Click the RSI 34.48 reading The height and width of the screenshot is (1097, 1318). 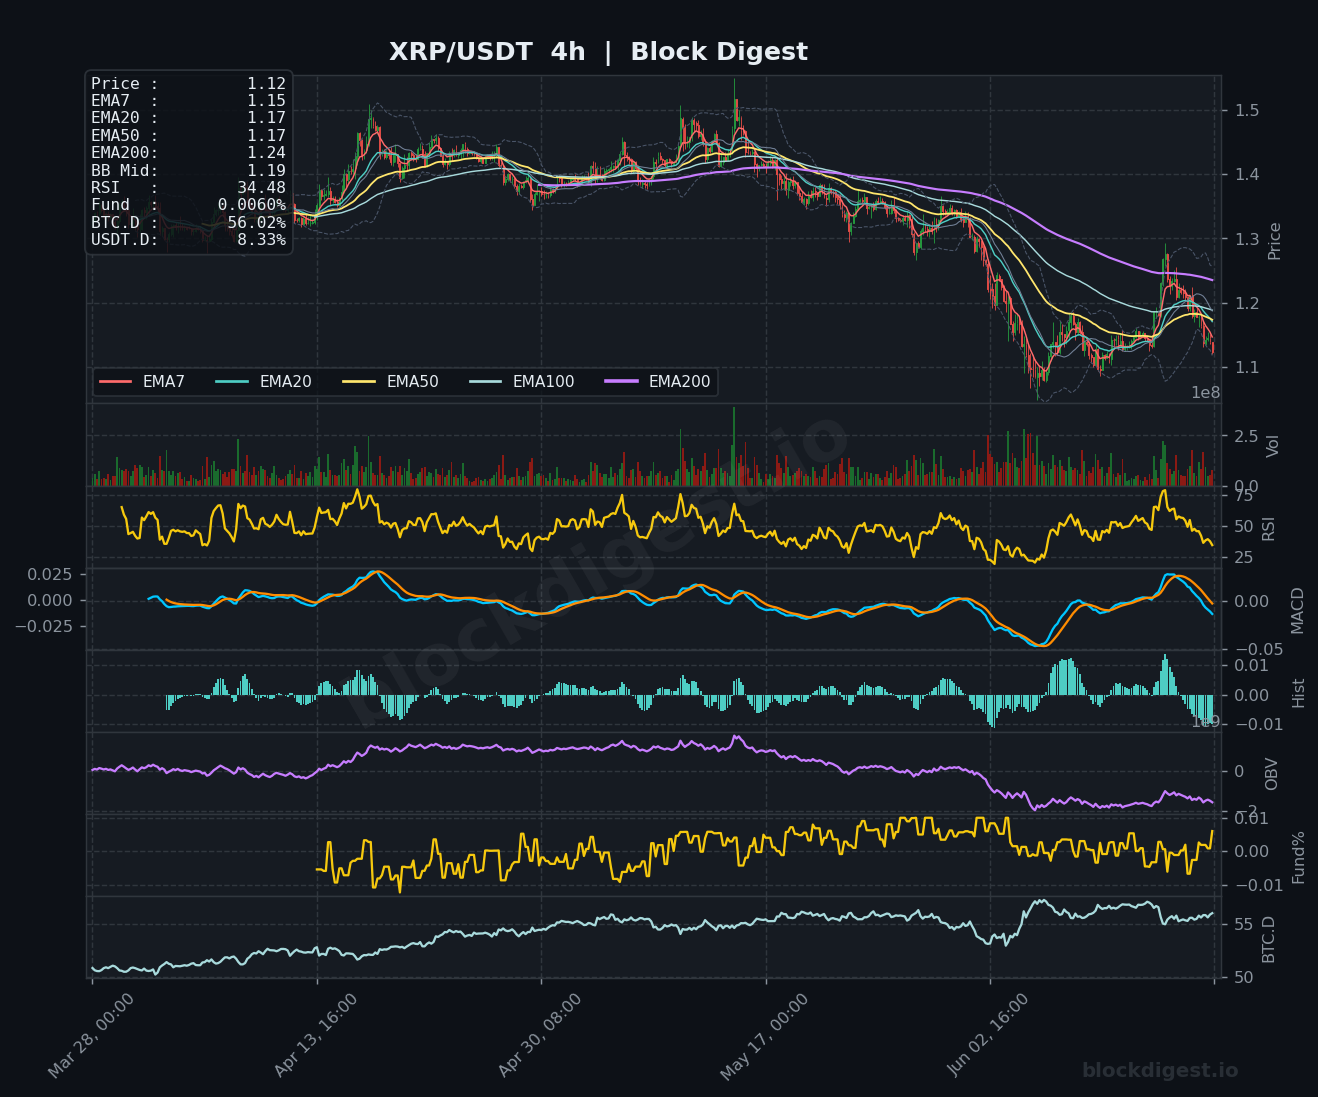[188, 188]
